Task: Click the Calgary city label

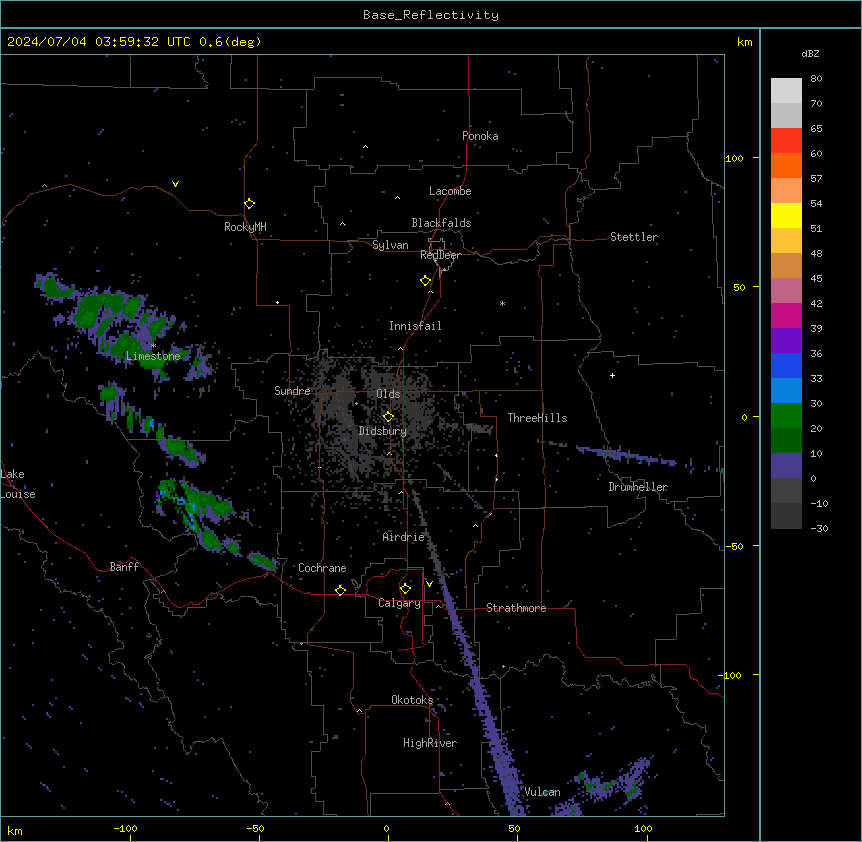Action: 399,603
